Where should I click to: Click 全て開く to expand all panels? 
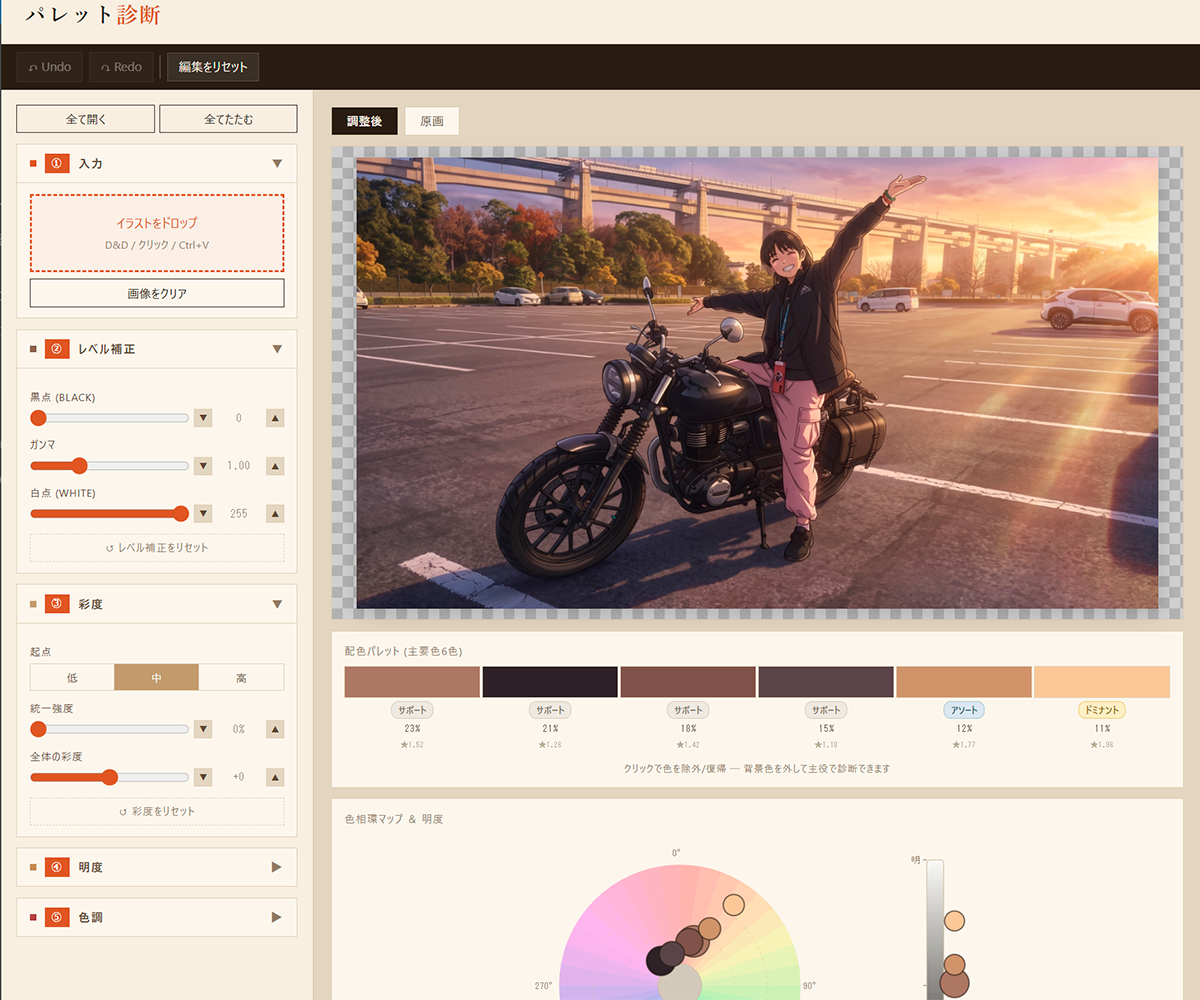tap(86, 119)
